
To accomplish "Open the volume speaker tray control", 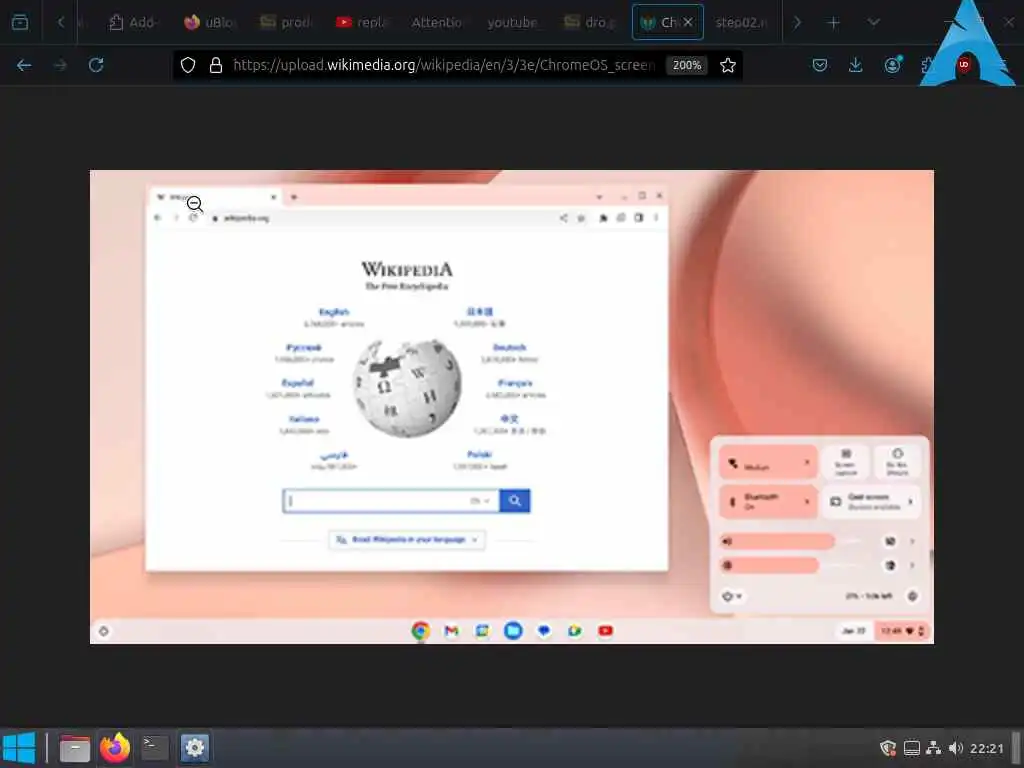I will coord(956,748).
